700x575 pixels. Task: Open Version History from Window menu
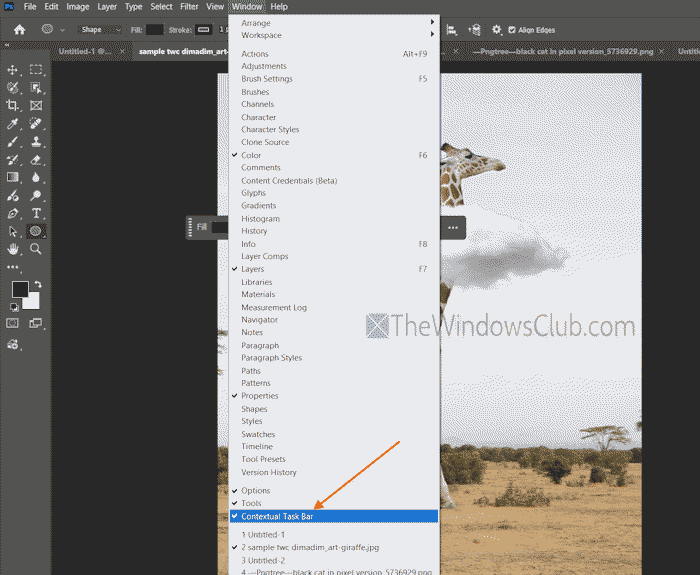click(333, 472)
